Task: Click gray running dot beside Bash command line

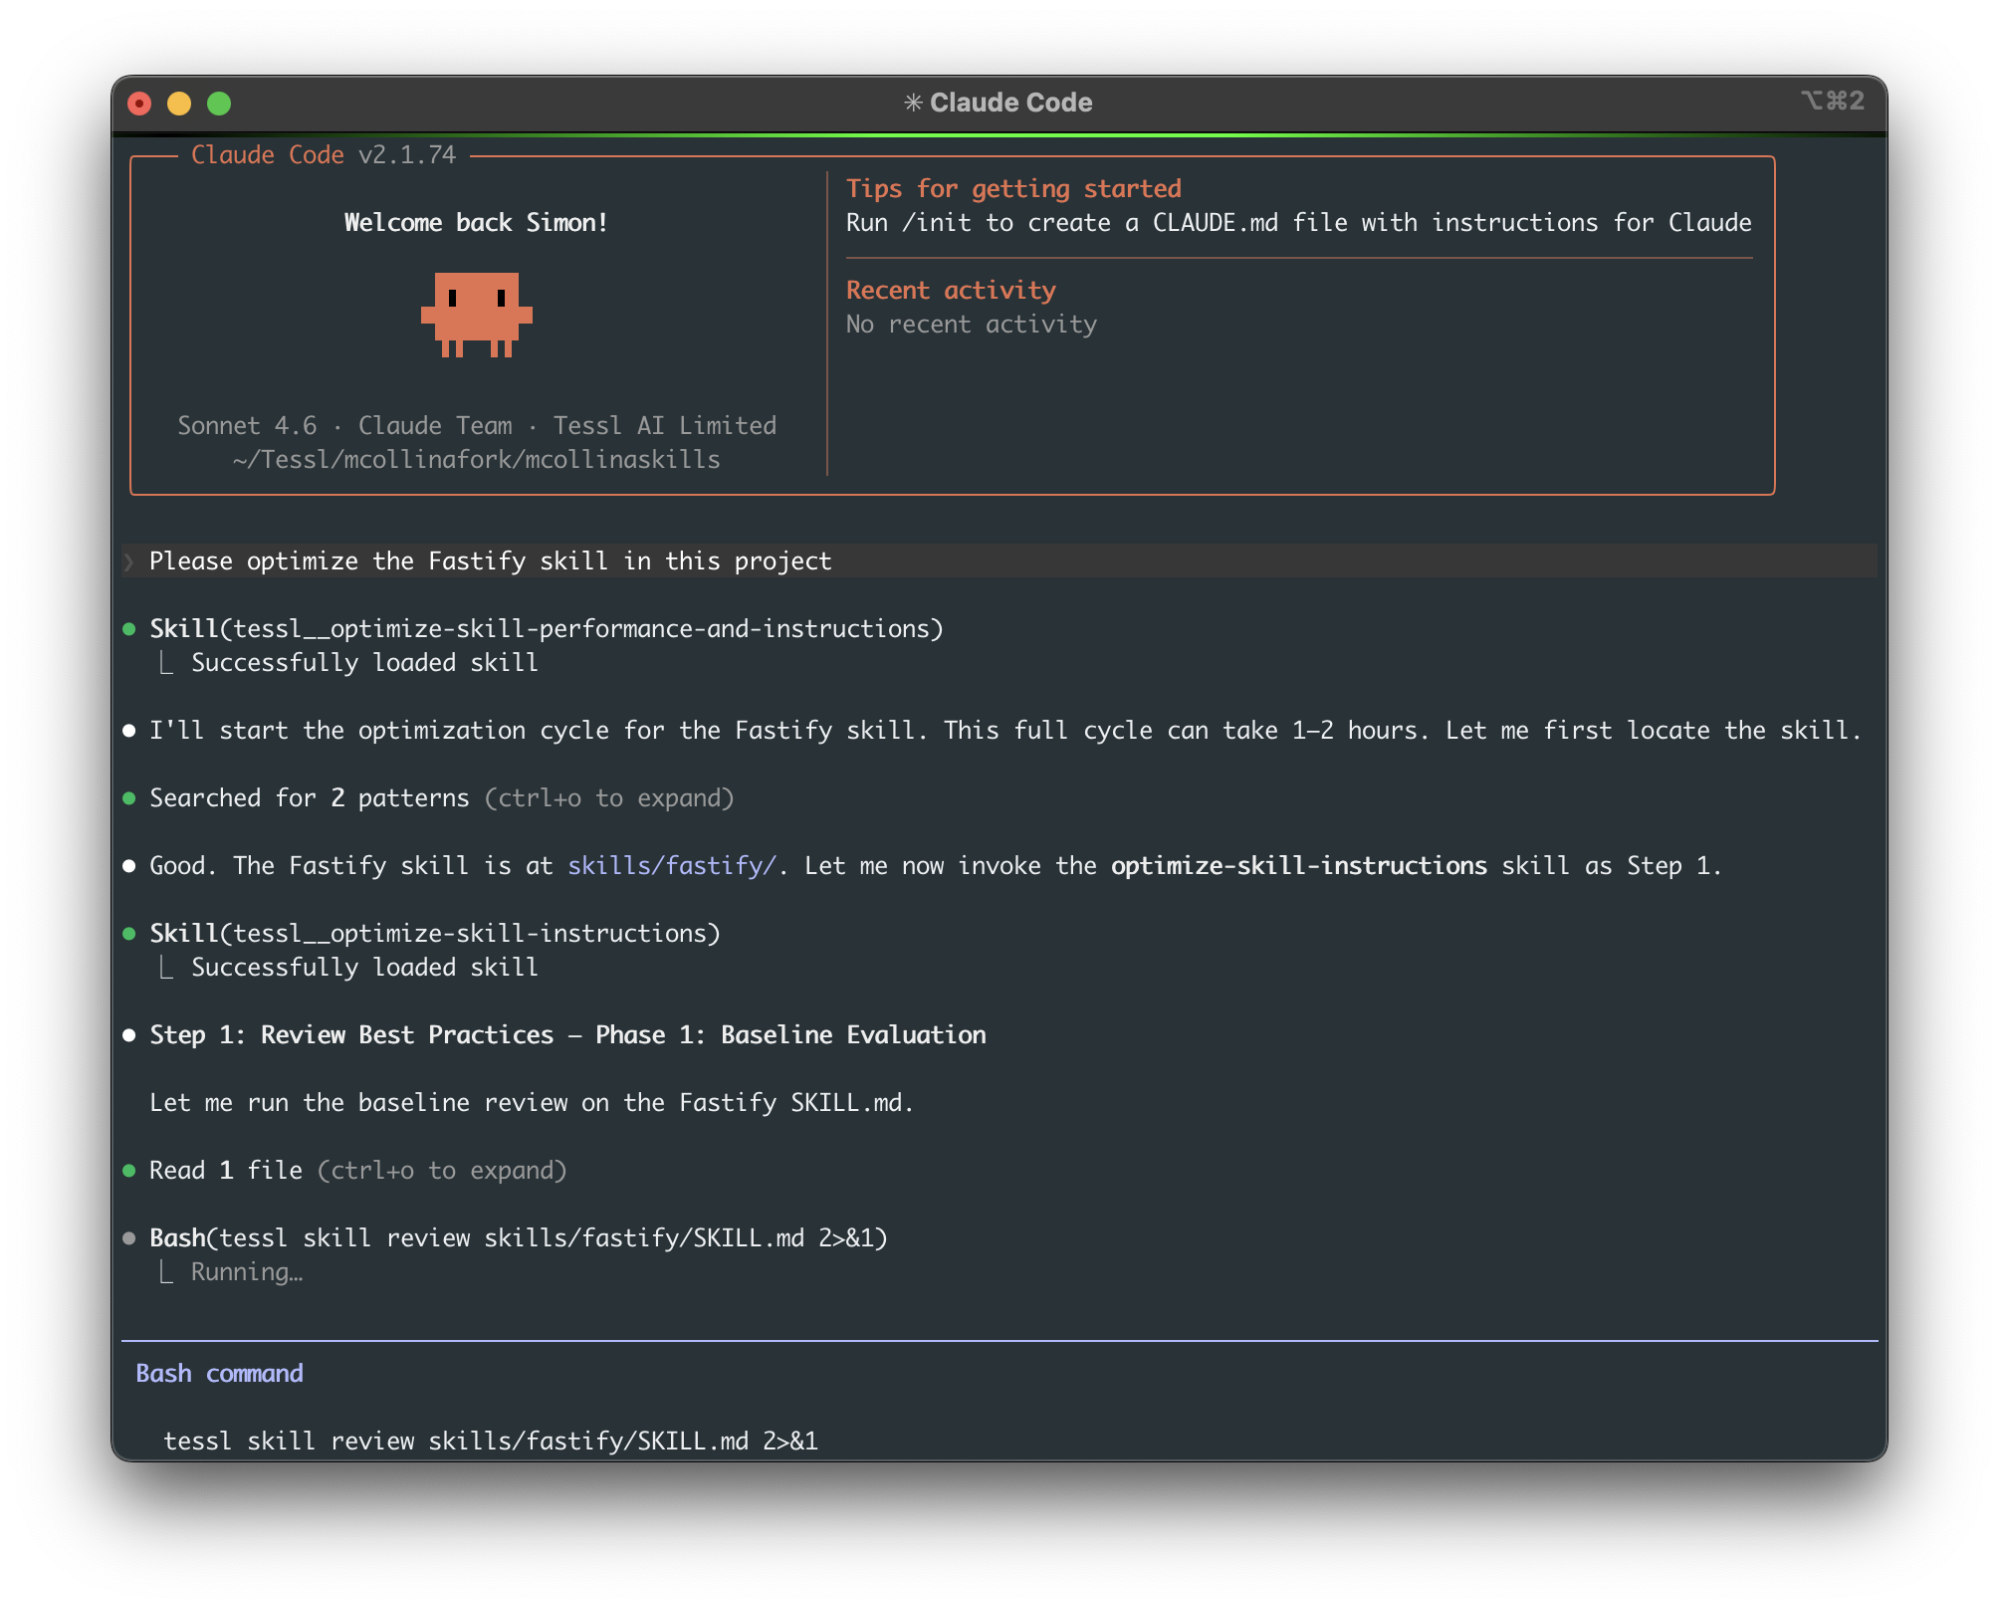Action: [x=129, y=1238]
